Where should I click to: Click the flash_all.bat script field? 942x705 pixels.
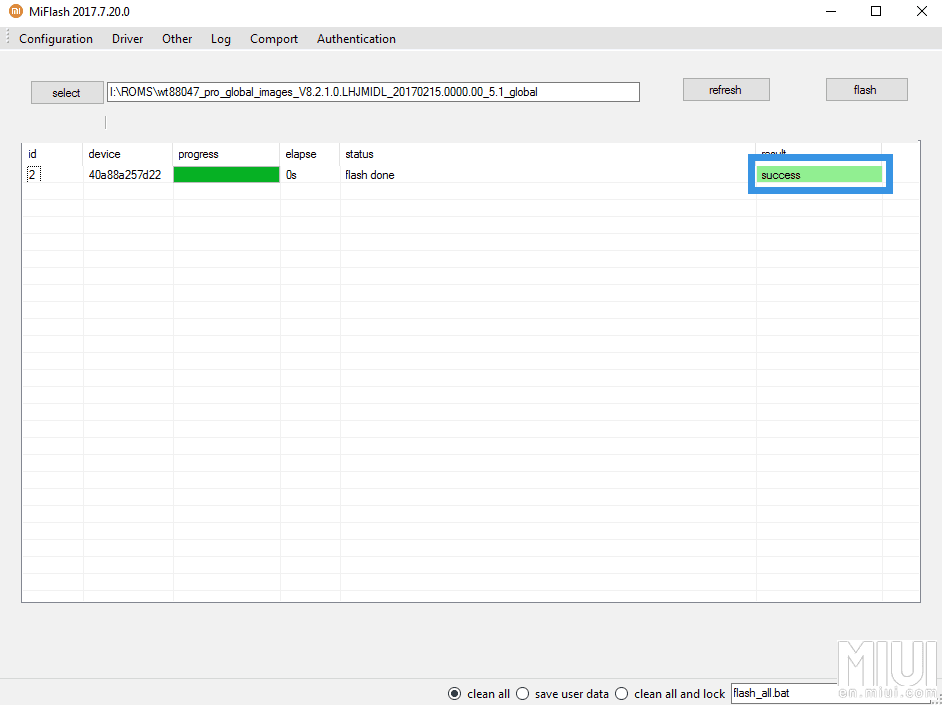point(784,693)
